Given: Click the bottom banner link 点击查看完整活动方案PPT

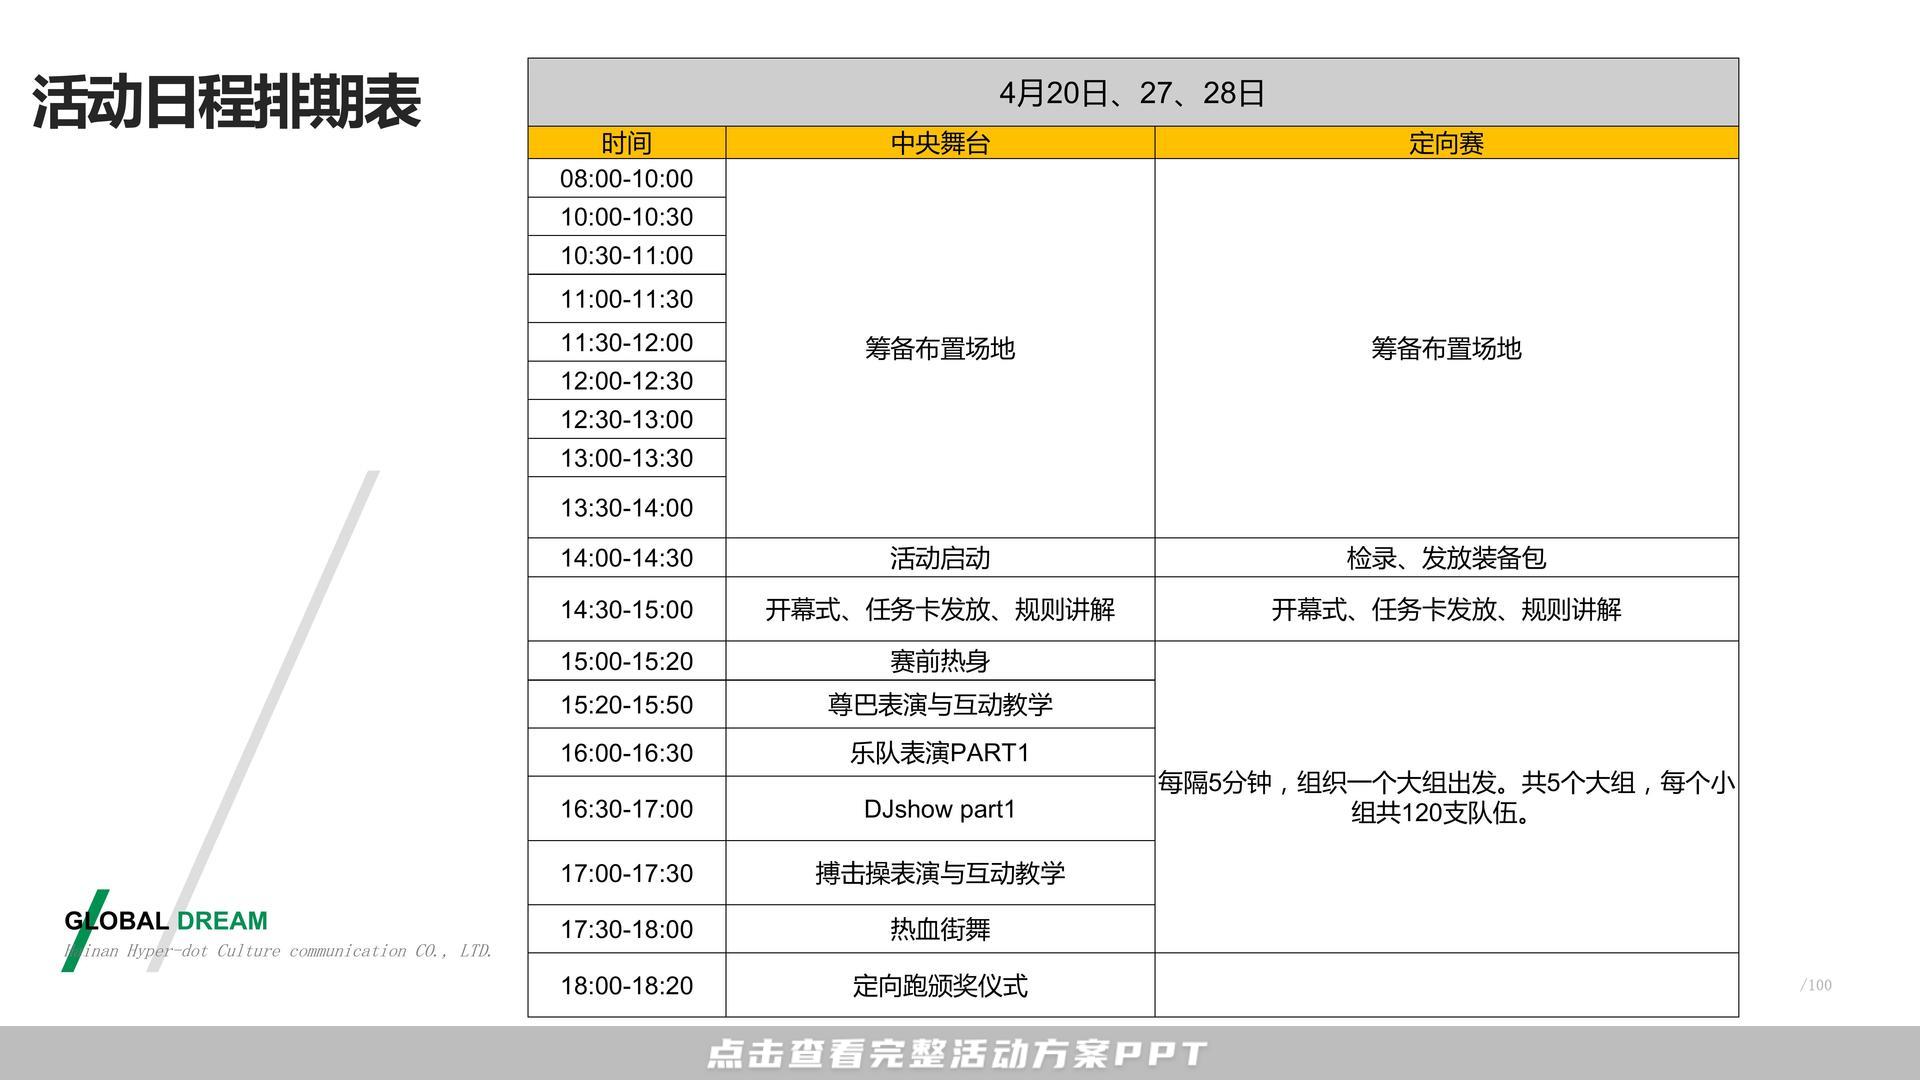Looking at the screenshot, I should tap(957, 1054).
